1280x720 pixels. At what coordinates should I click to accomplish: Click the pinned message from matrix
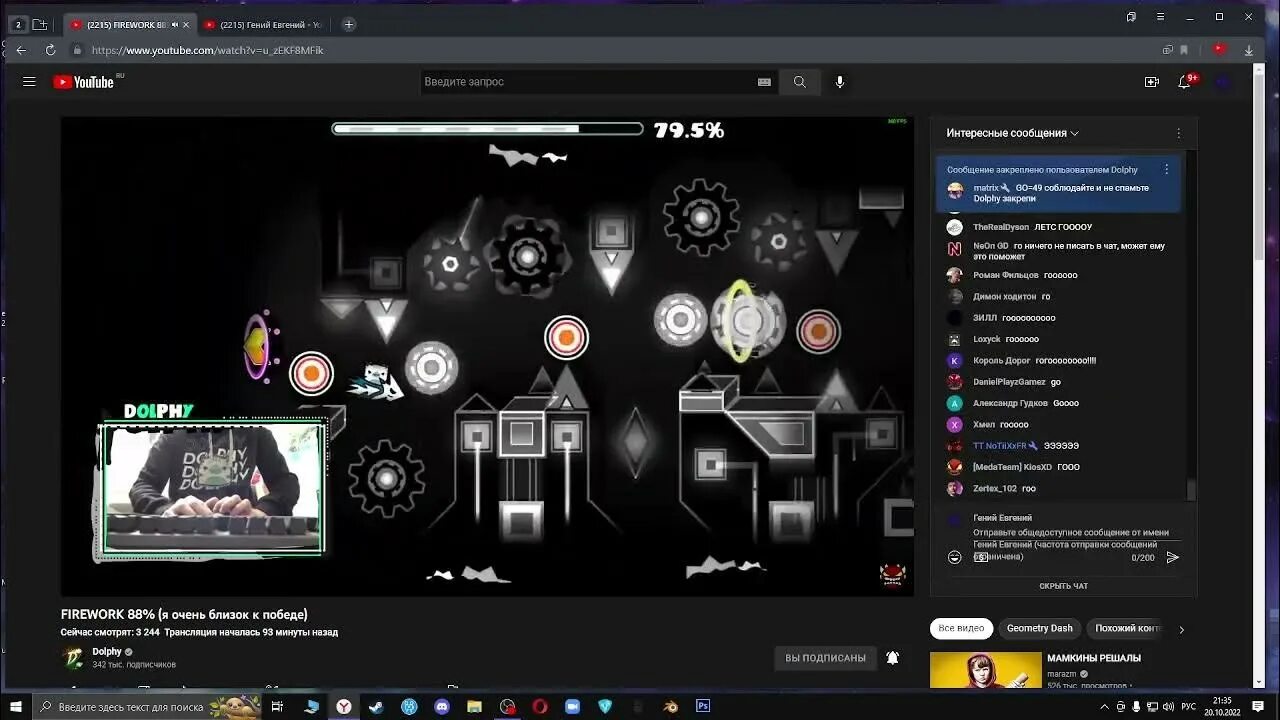point(1058,183)
